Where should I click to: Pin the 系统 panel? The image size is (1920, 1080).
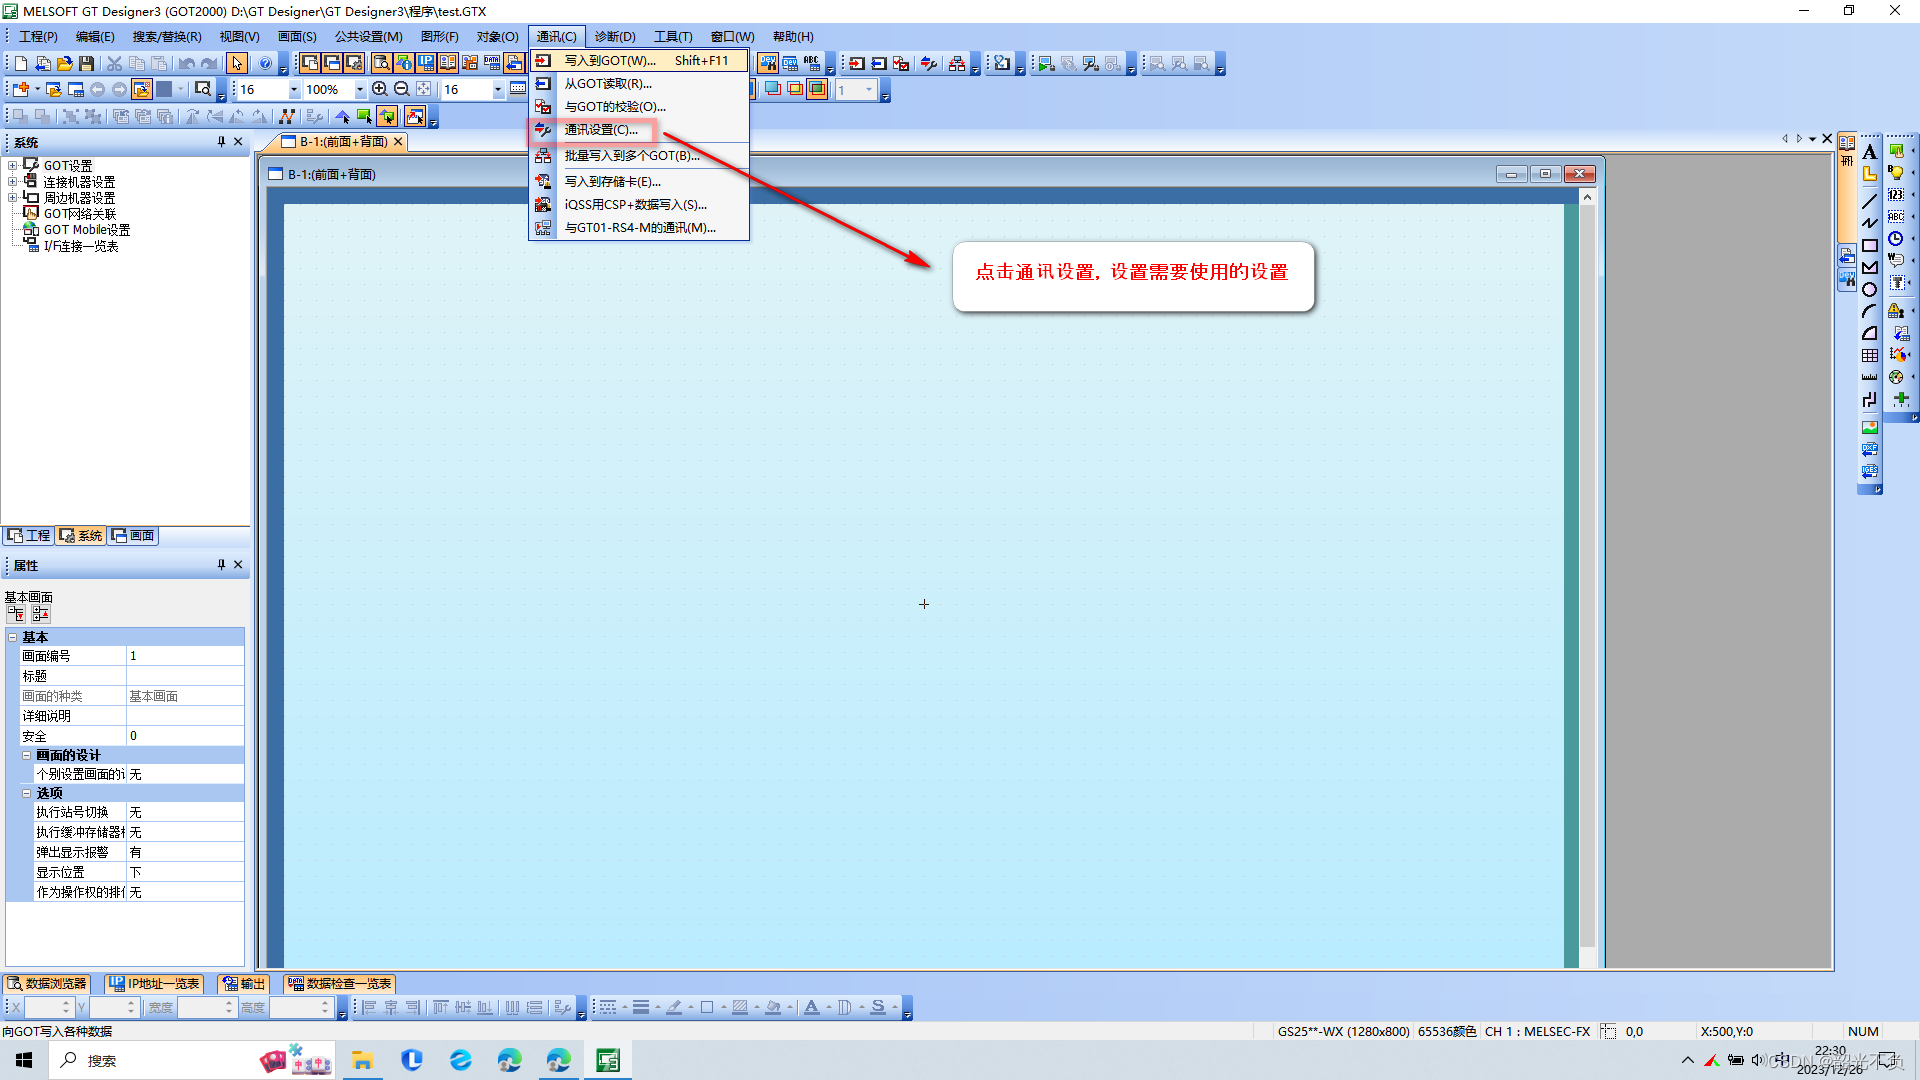click(221, 142)
